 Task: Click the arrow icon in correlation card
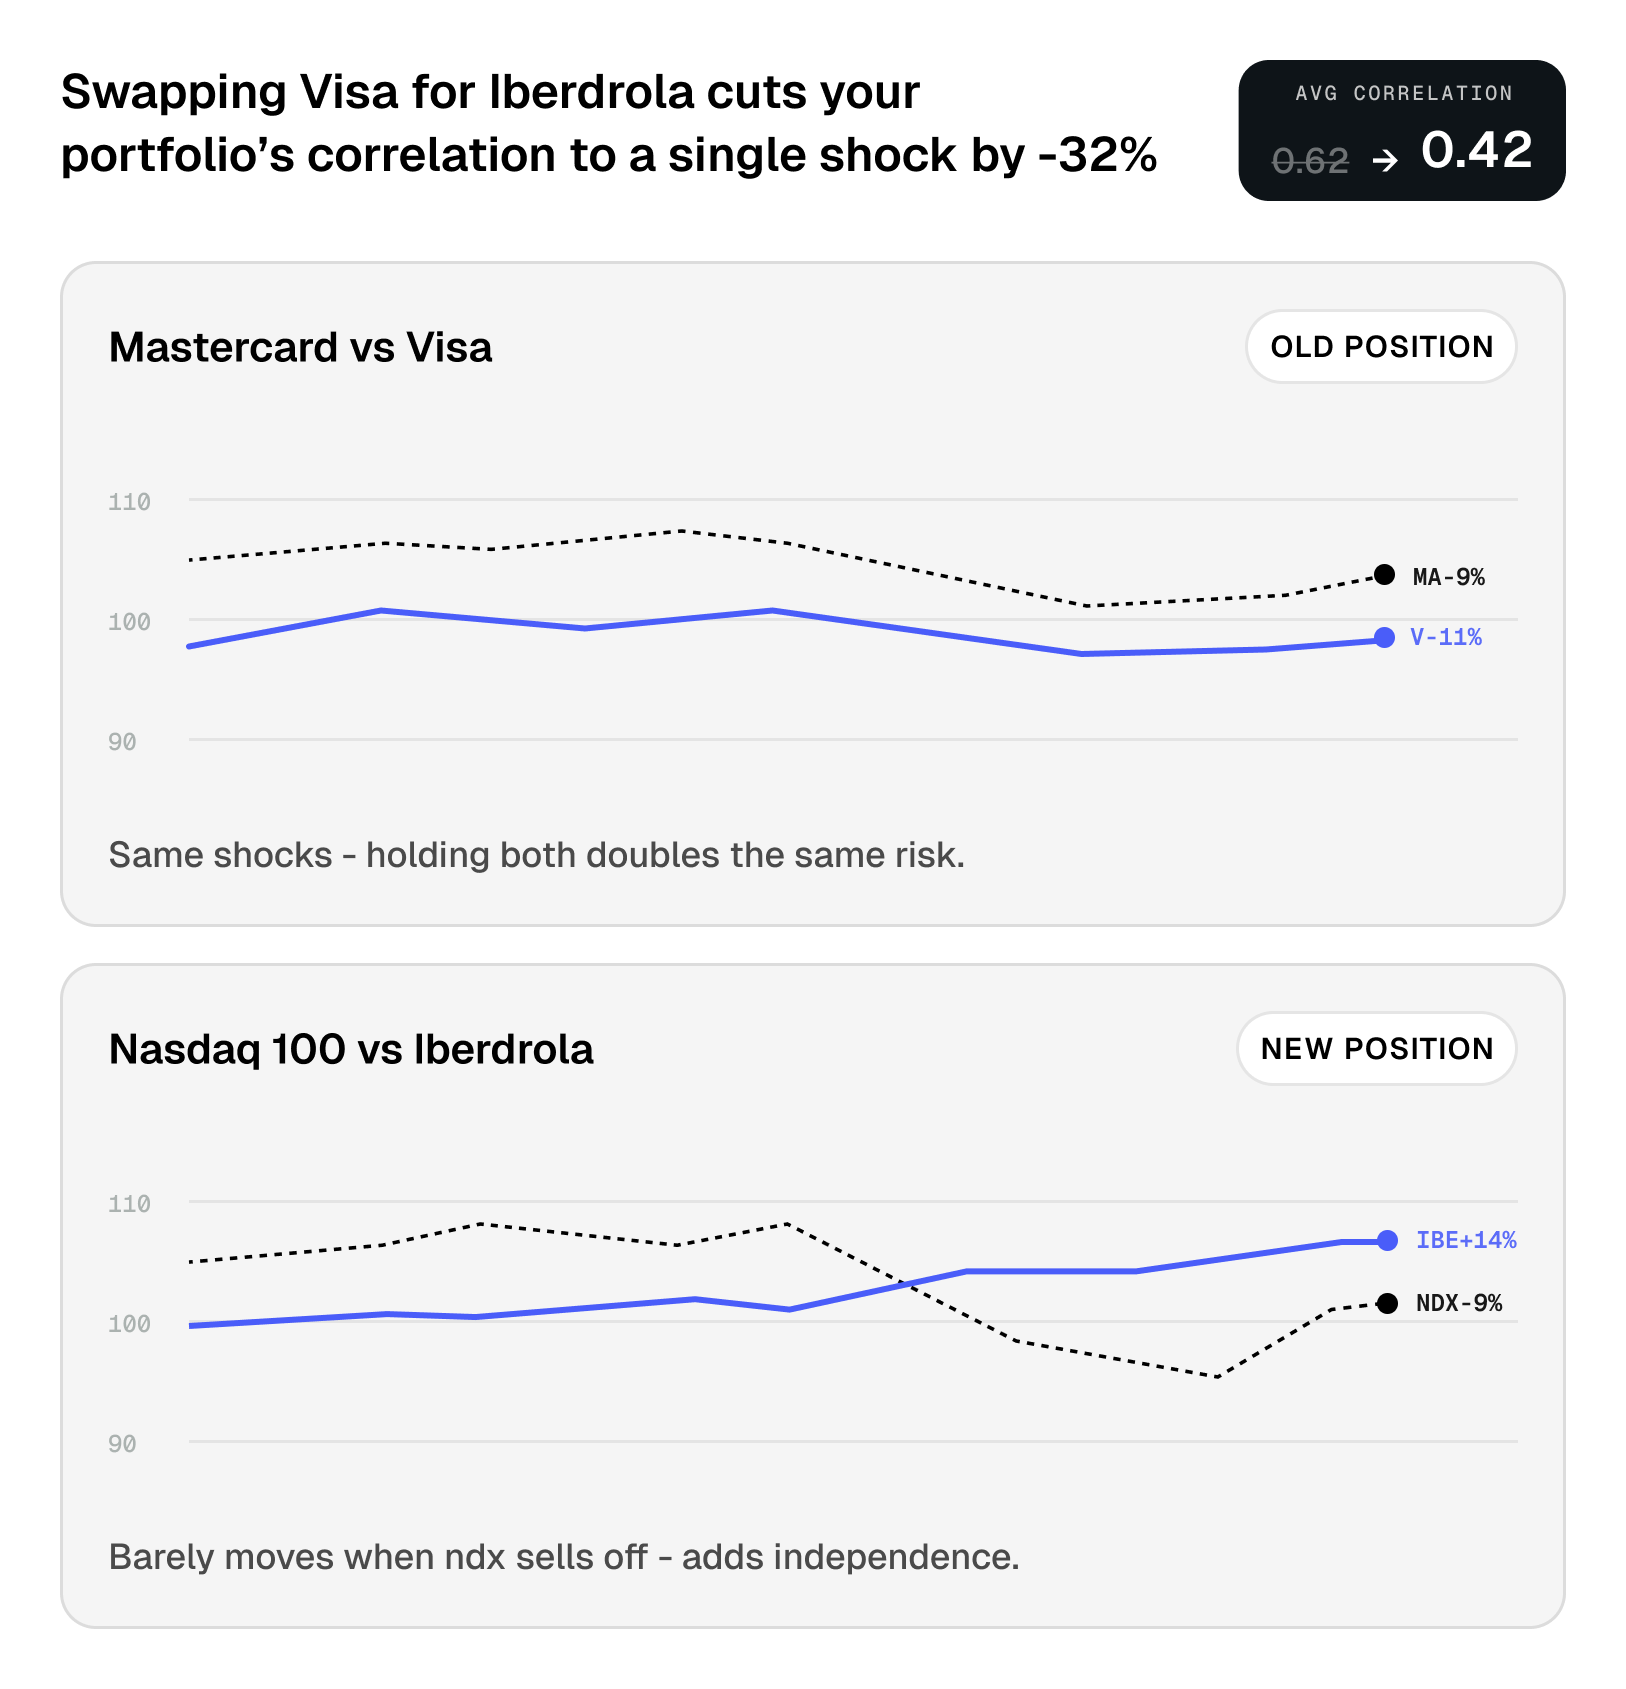pos(1385,160)
